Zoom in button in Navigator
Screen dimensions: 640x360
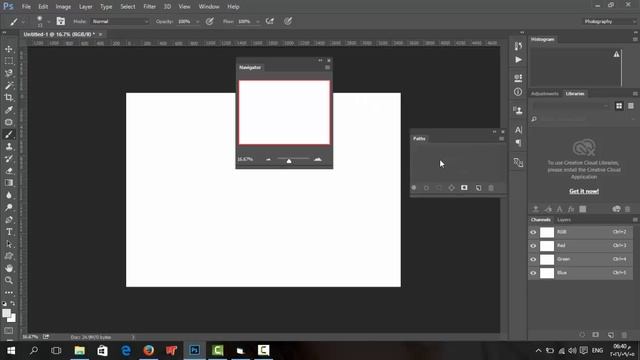pyautogui.click(x=318, y=159)
